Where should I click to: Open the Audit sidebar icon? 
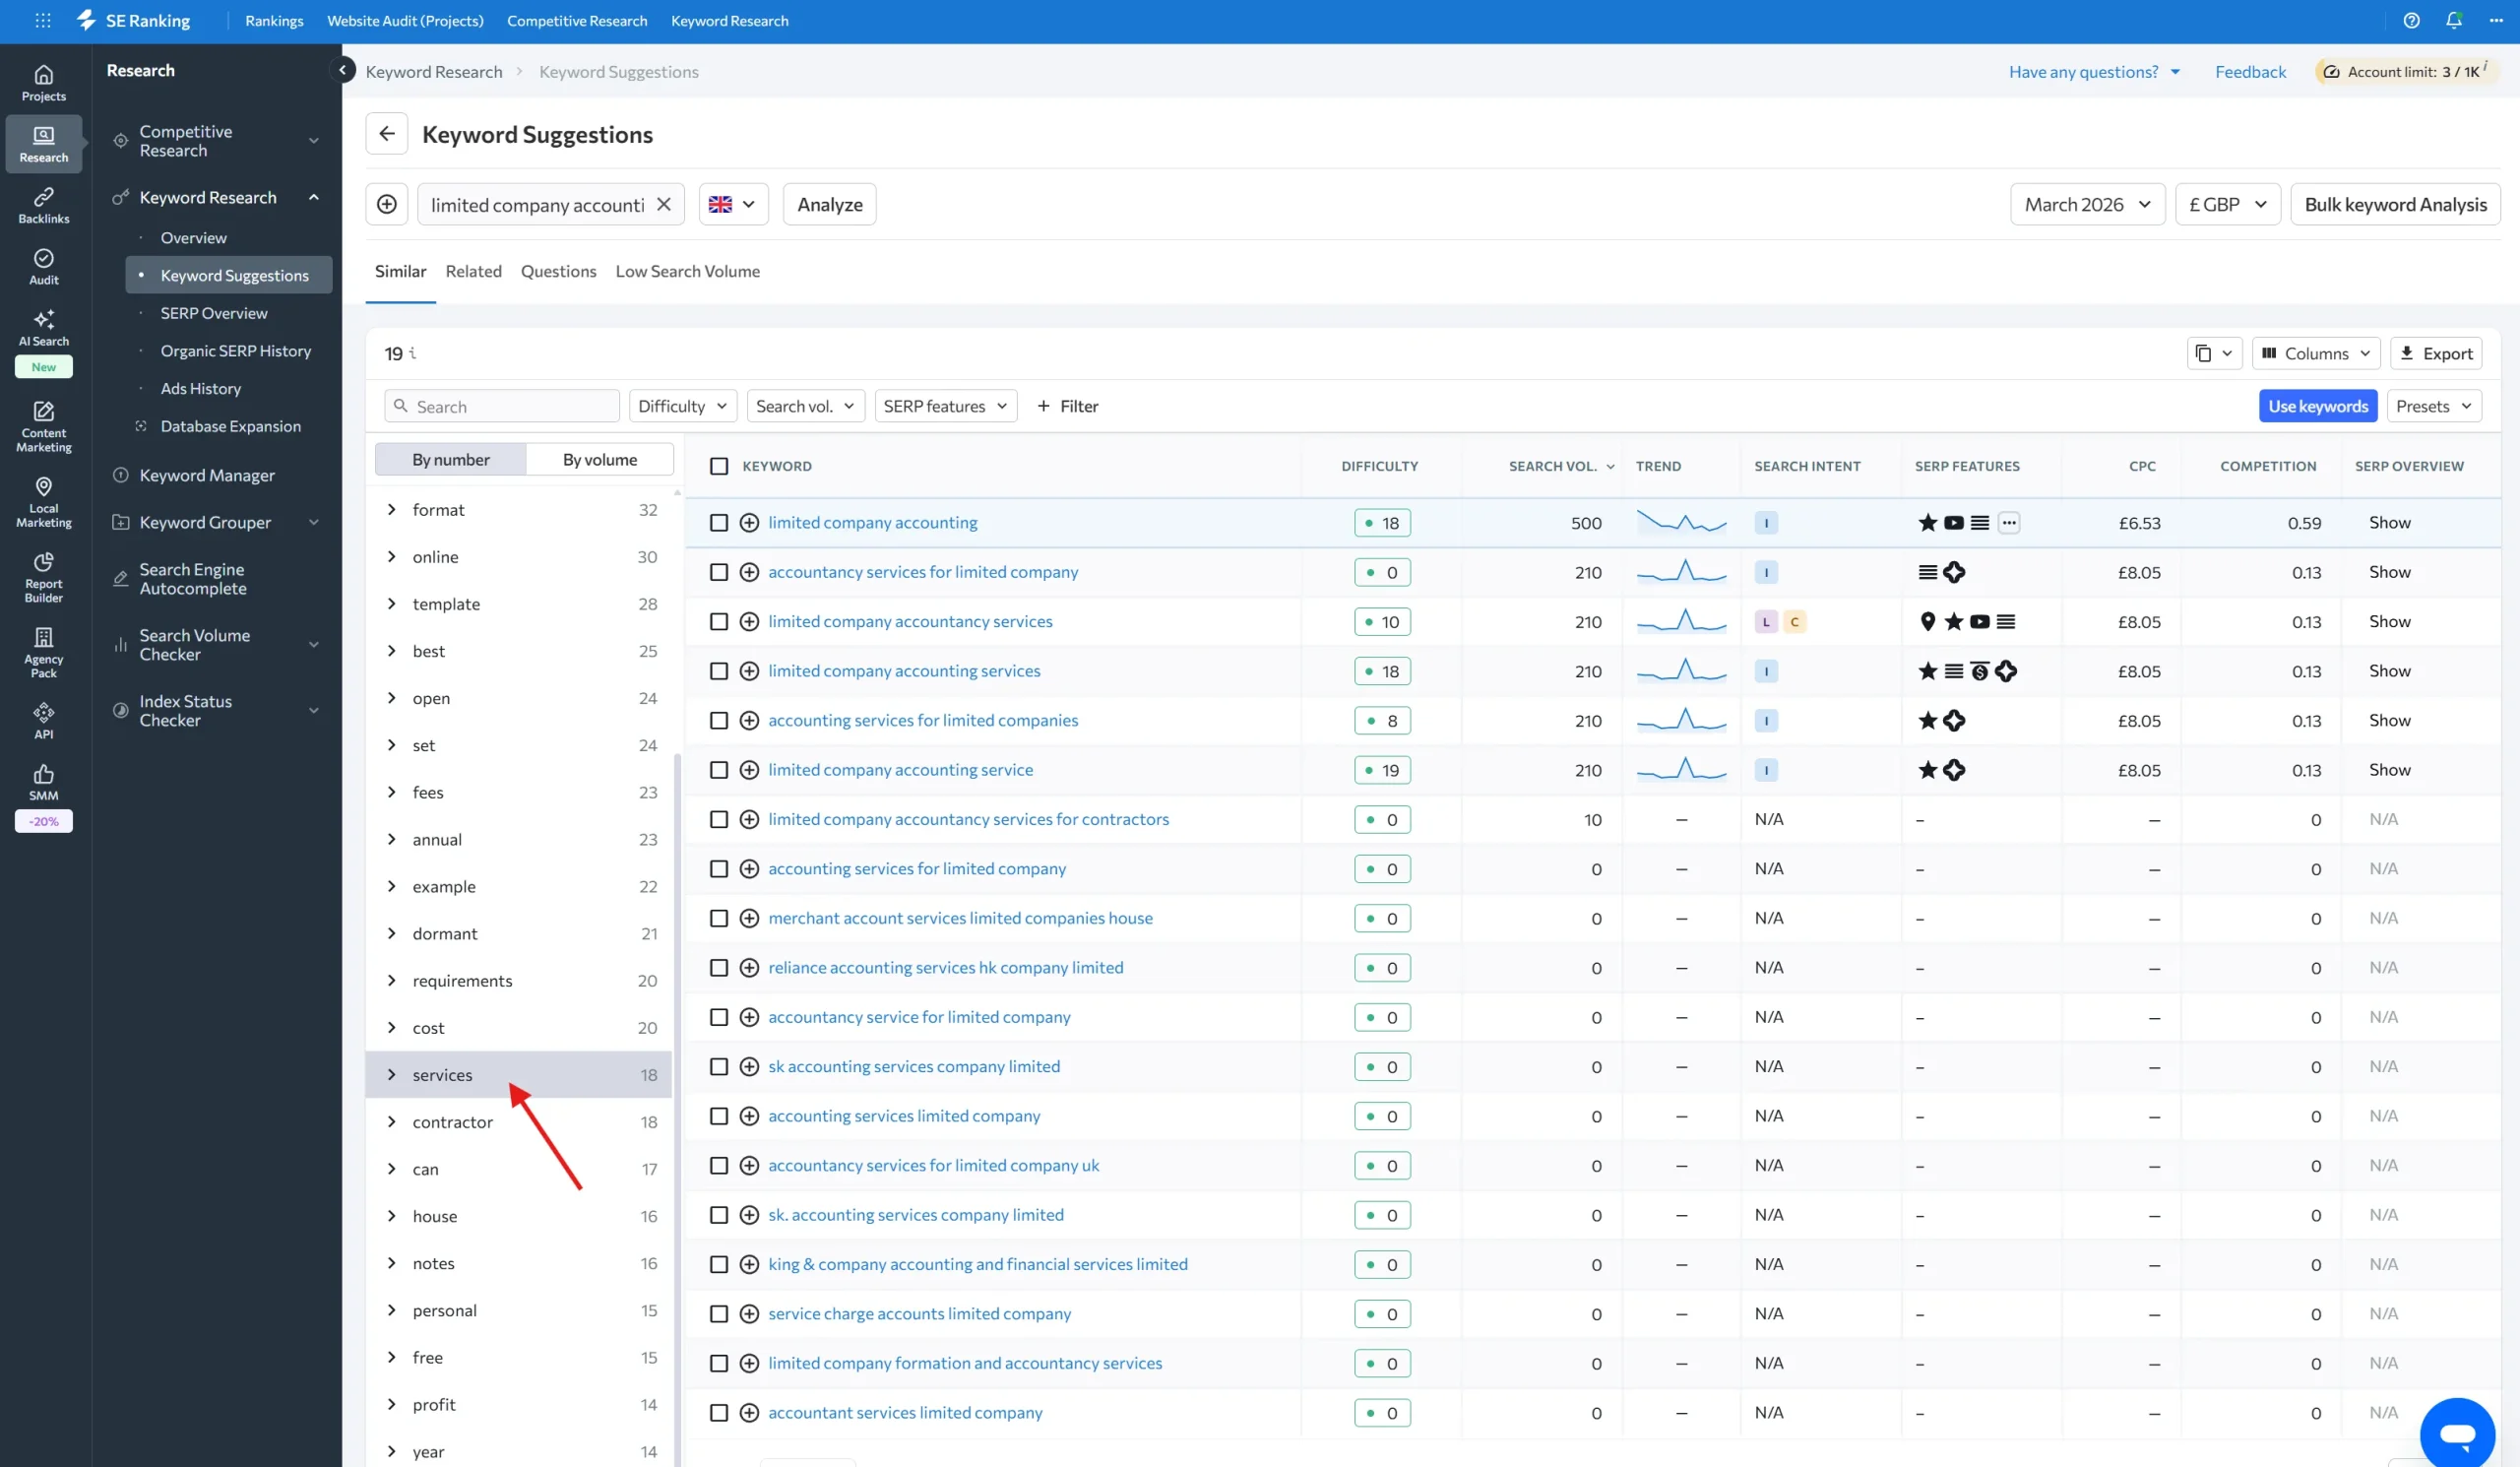[x=43, y=266]
